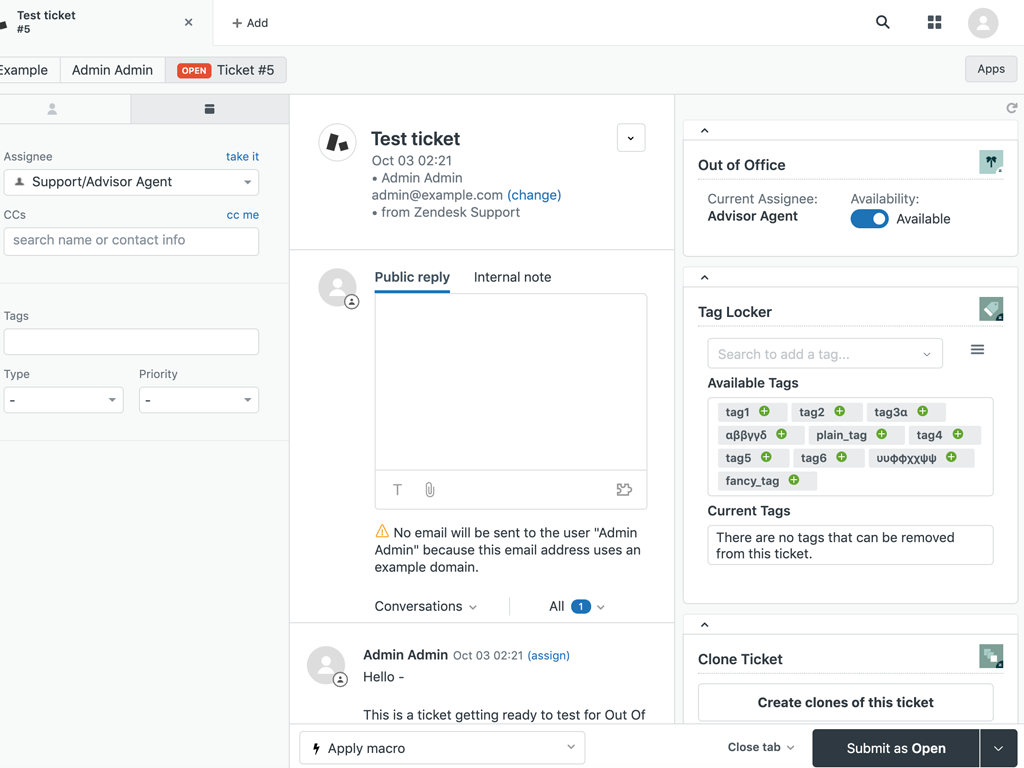Click the search magnifier icon
This screenshot has width=1024, height=768.
(x=883, y=22)
